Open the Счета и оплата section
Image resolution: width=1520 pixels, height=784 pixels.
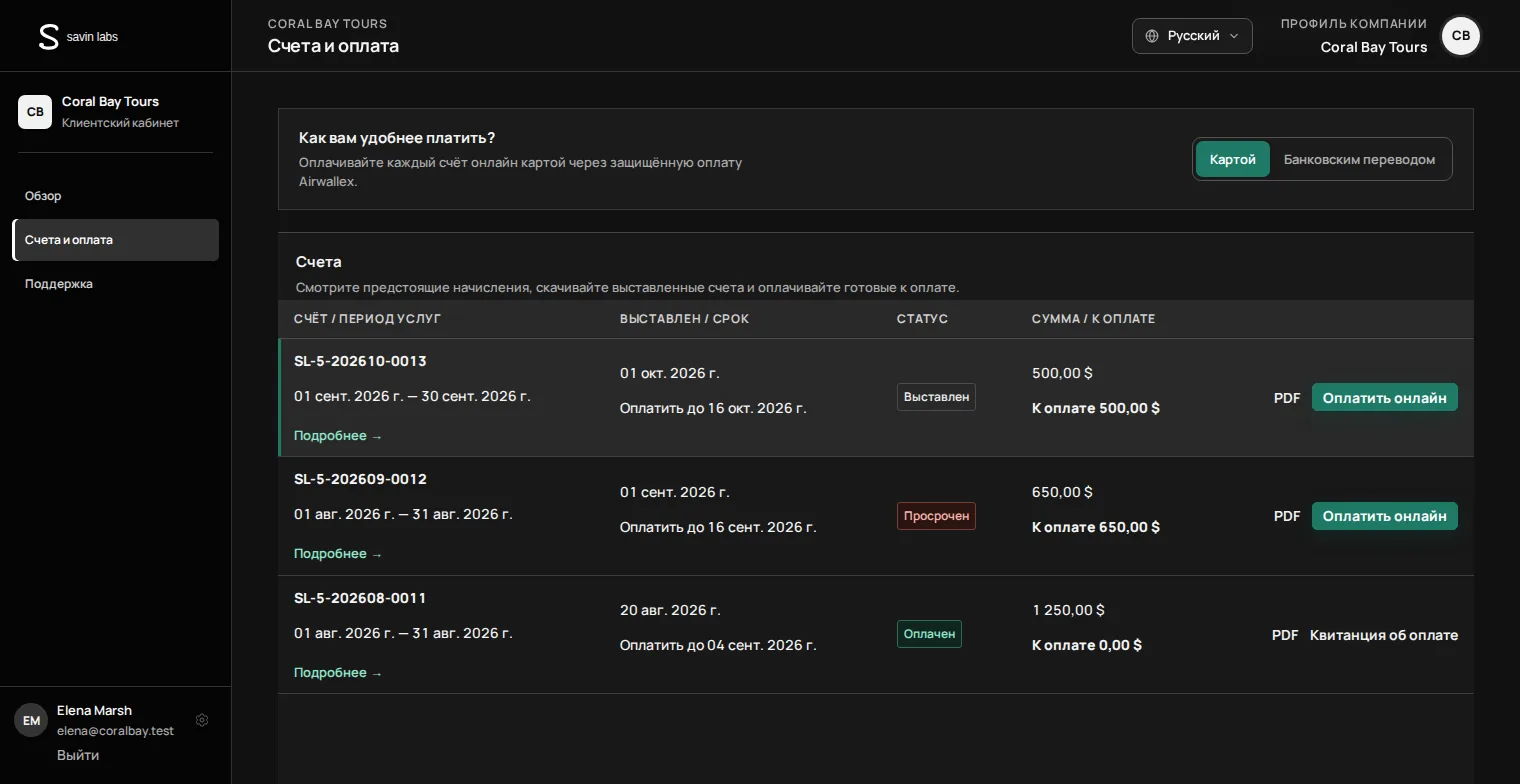click(115, 240)
